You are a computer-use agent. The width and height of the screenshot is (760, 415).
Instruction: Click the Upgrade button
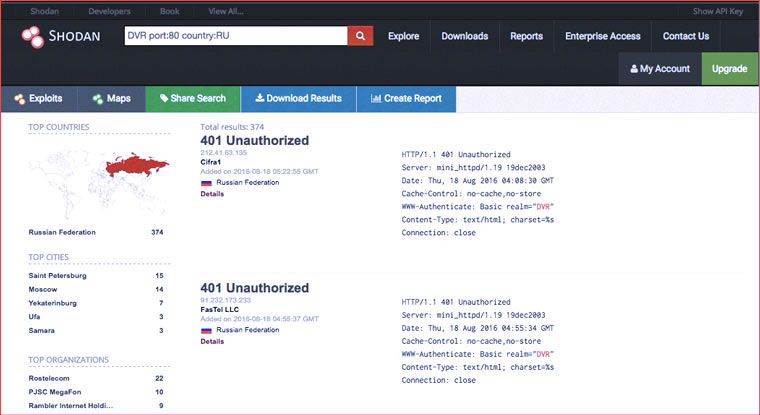[x=729, y=69]
